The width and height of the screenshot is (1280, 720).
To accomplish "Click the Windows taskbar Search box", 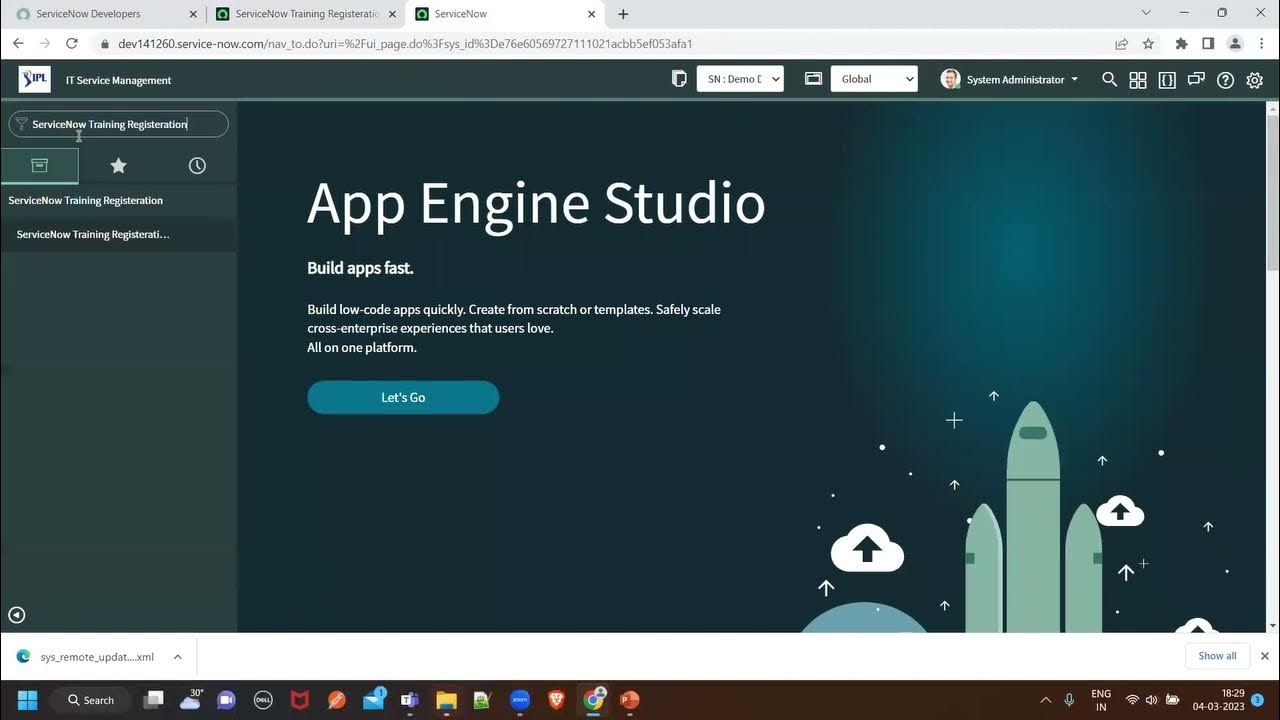I will 91,700.
